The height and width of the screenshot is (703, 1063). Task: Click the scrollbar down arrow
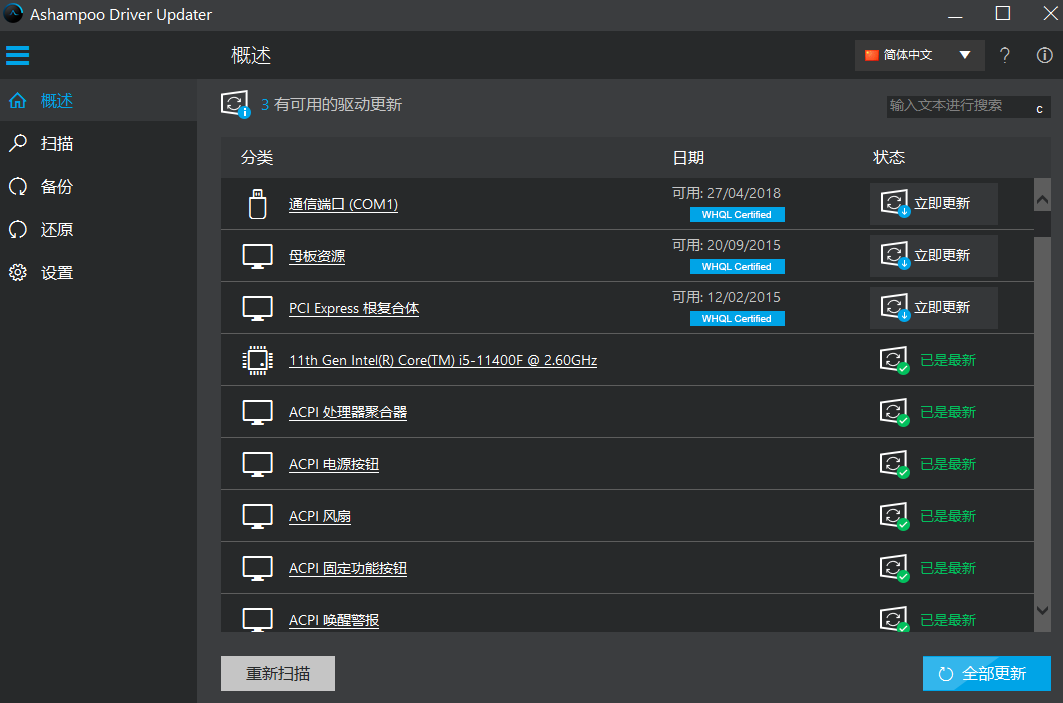point(1042,609)
